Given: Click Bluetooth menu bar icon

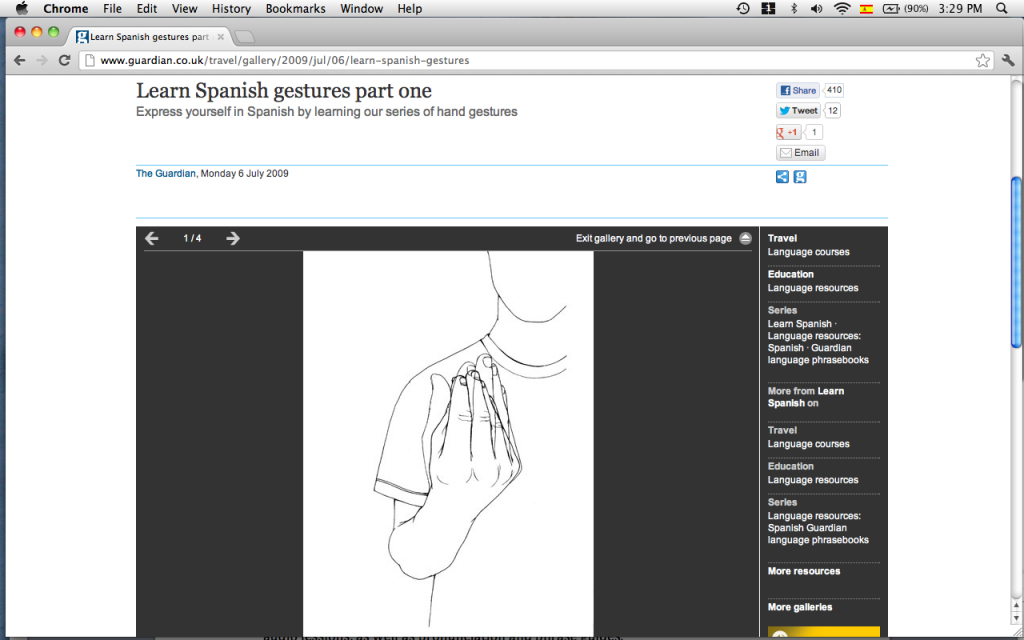Looking at the screenshot, I should click(x=794, y=8).
